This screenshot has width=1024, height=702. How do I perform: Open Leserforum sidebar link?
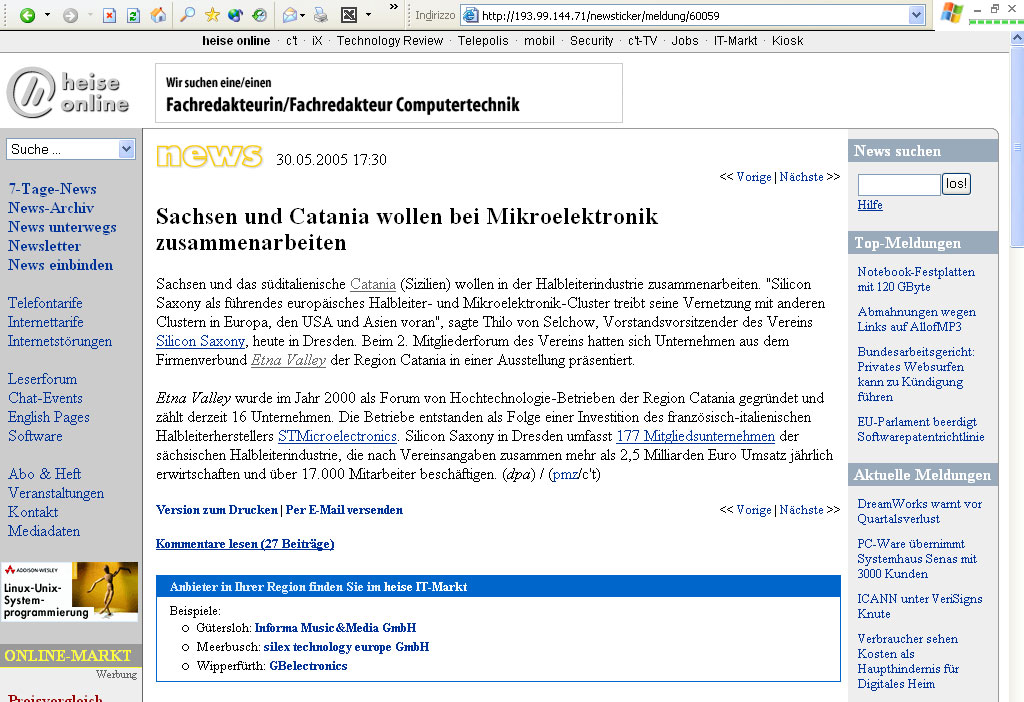click(x=42, y=379)
